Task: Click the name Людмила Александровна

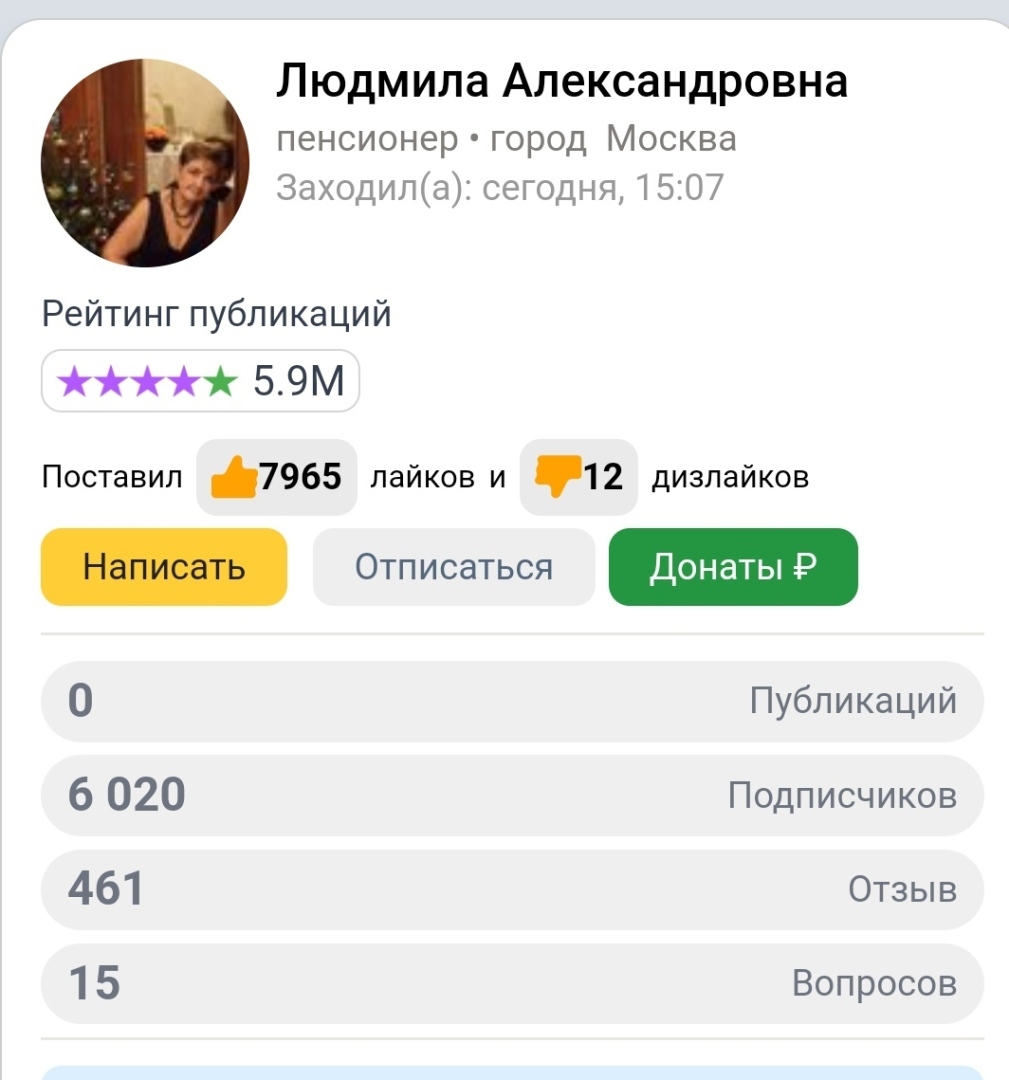Action: 561,81
